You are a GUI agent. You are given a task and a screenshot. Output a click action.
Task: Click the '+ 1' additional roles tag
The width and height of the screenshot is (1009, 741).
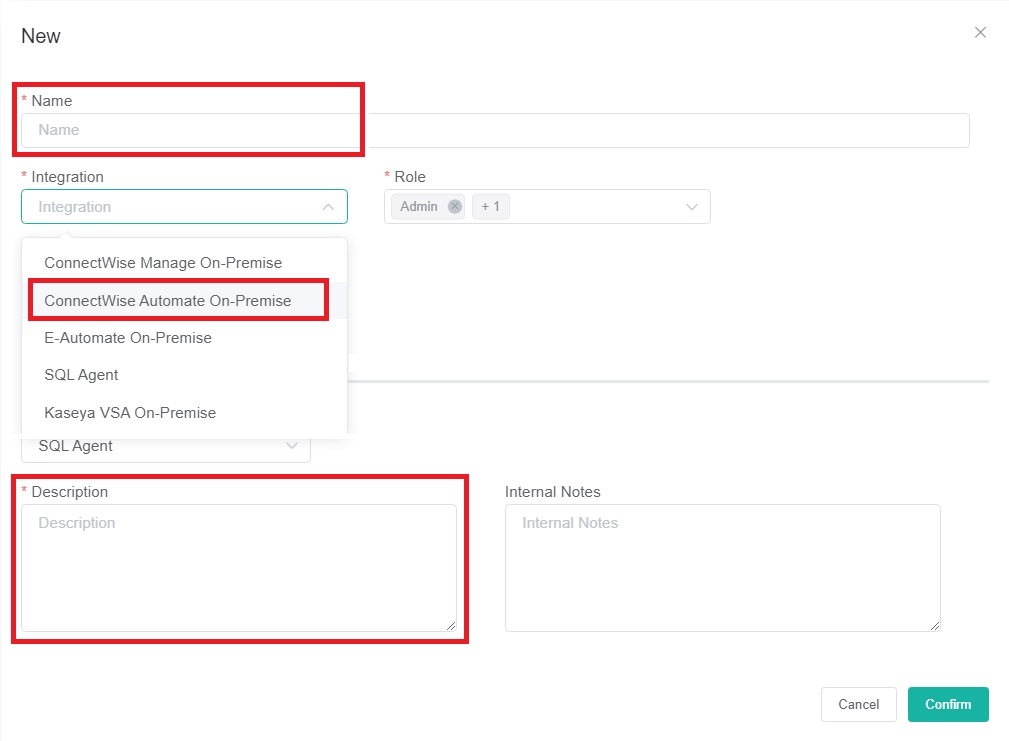490,207
